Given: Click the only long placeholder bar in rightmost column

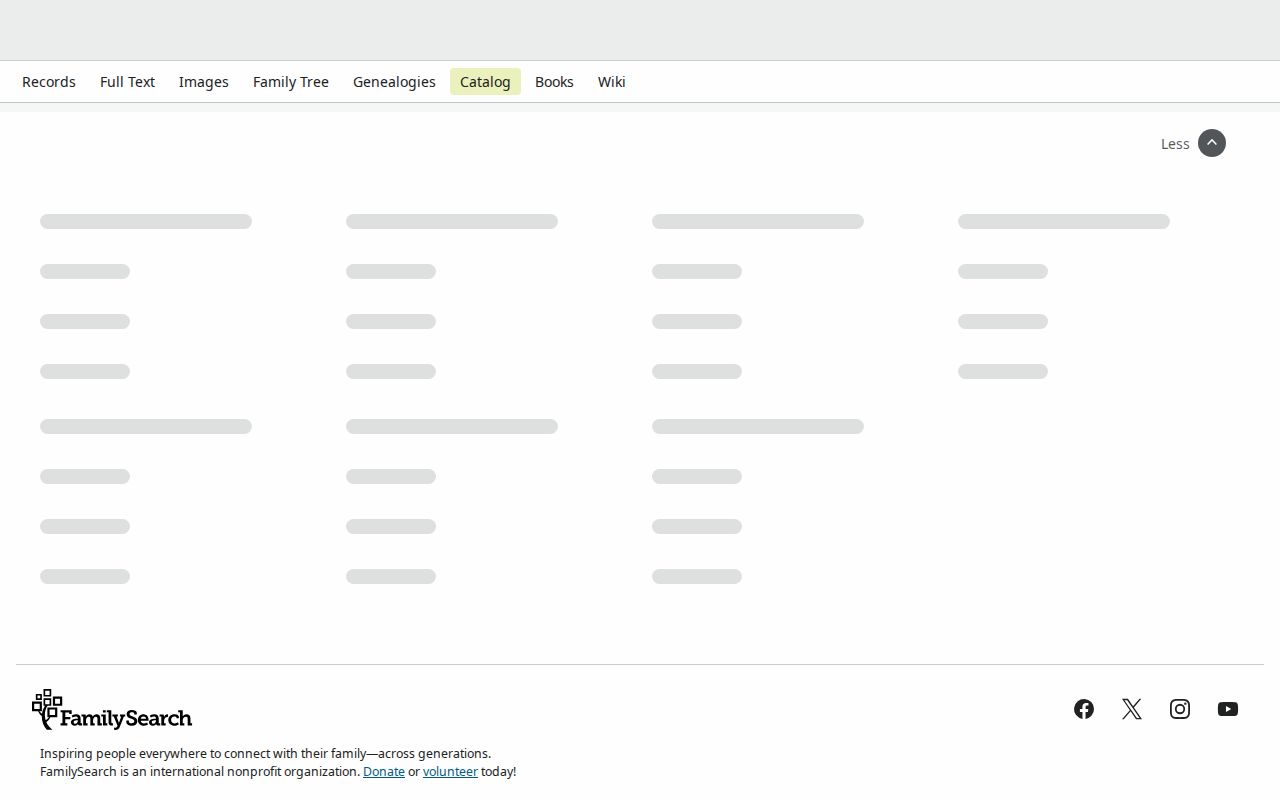Looking at the screenshot, I should tap(1064, 221).
